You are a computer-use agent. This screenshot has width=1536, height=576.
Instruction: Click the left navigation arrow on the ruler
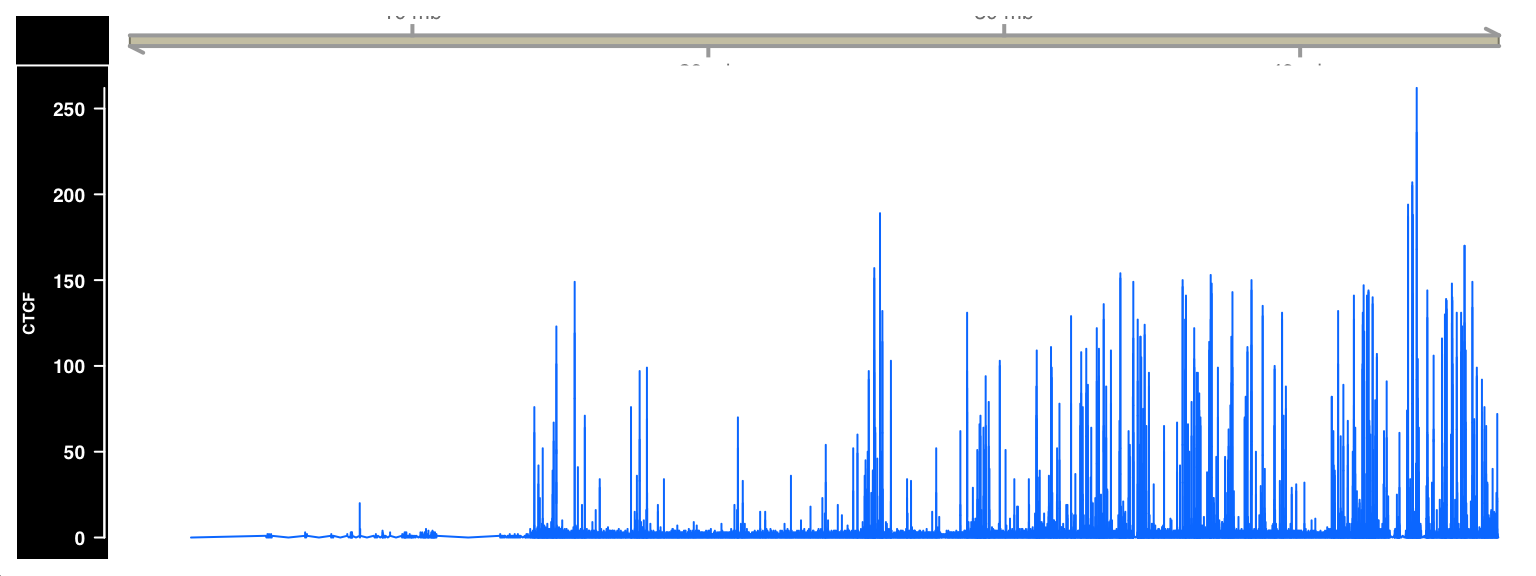click(x=133, y=44)
